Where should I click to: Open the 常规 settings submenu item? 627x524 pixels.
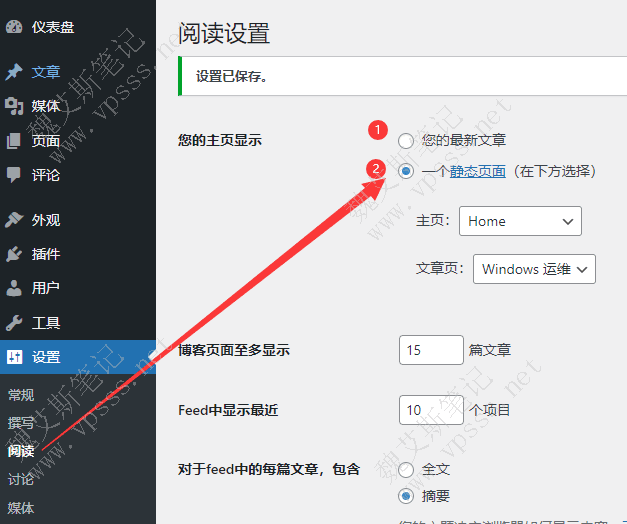[x=21, y=395]
